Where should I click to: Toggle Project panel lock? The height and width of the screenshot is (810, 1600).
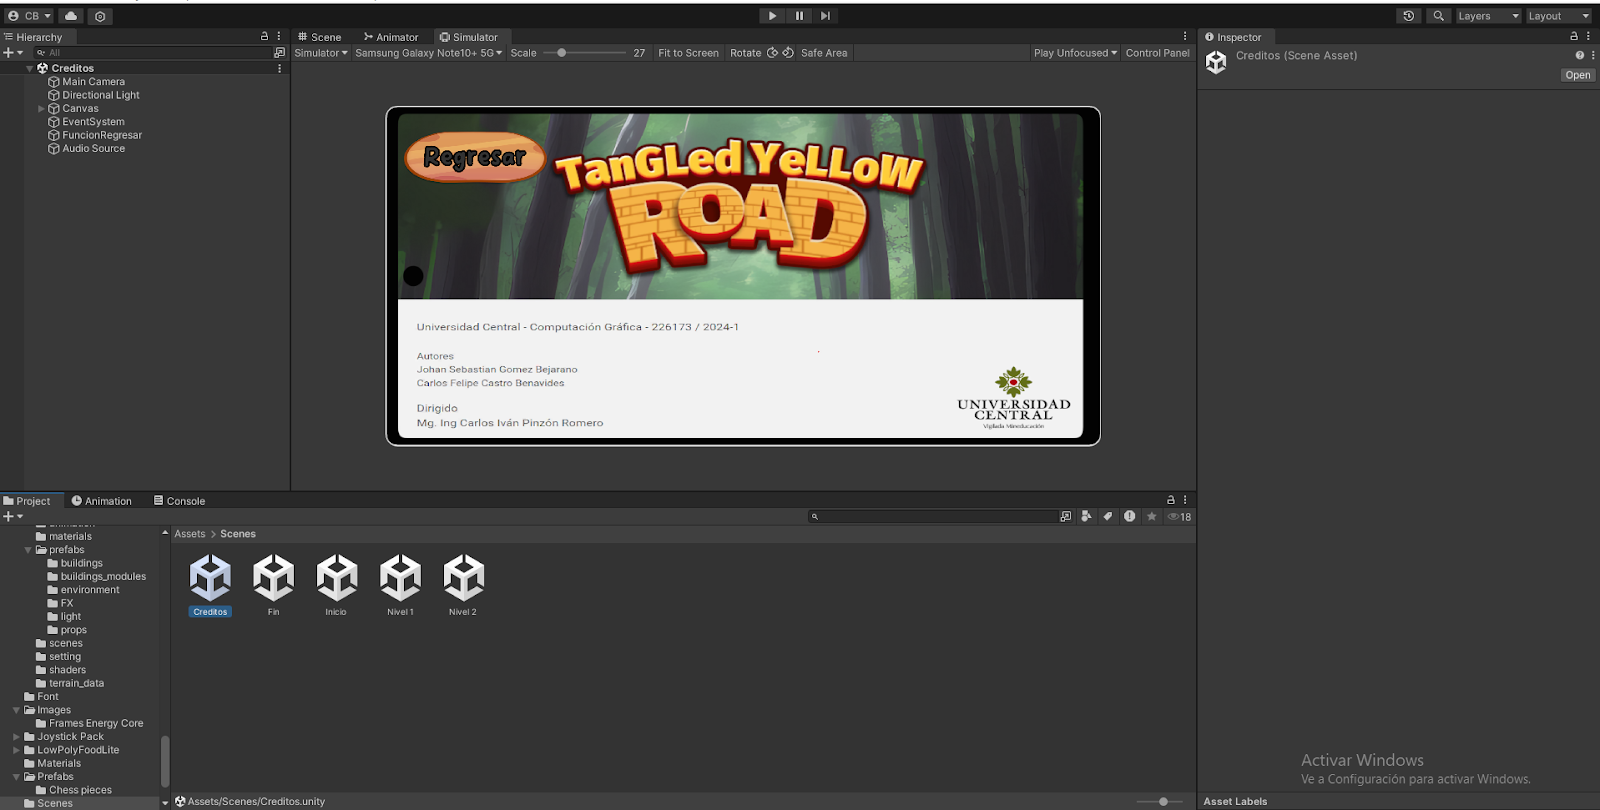click(x=1170, y=500)
